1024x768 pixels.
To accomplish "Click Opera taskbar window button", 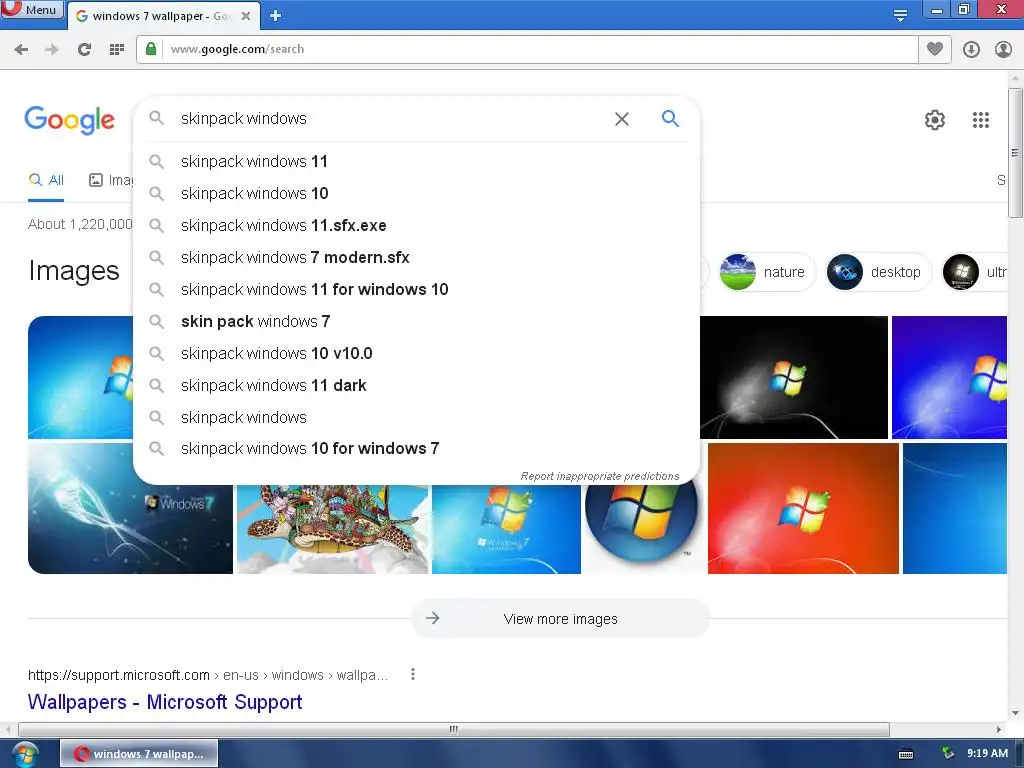I will 139,754.
